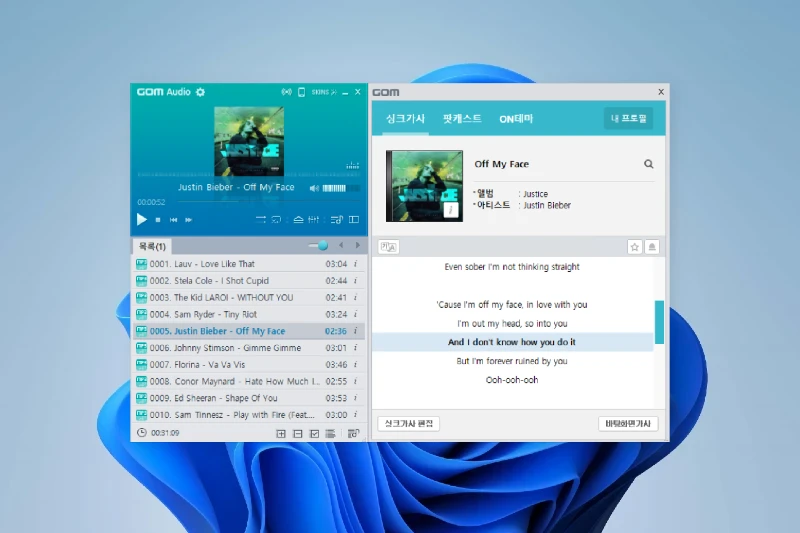This screenshot has height=533, width=800.
Task: Click the clock total time icon
Action: (141, 433)
